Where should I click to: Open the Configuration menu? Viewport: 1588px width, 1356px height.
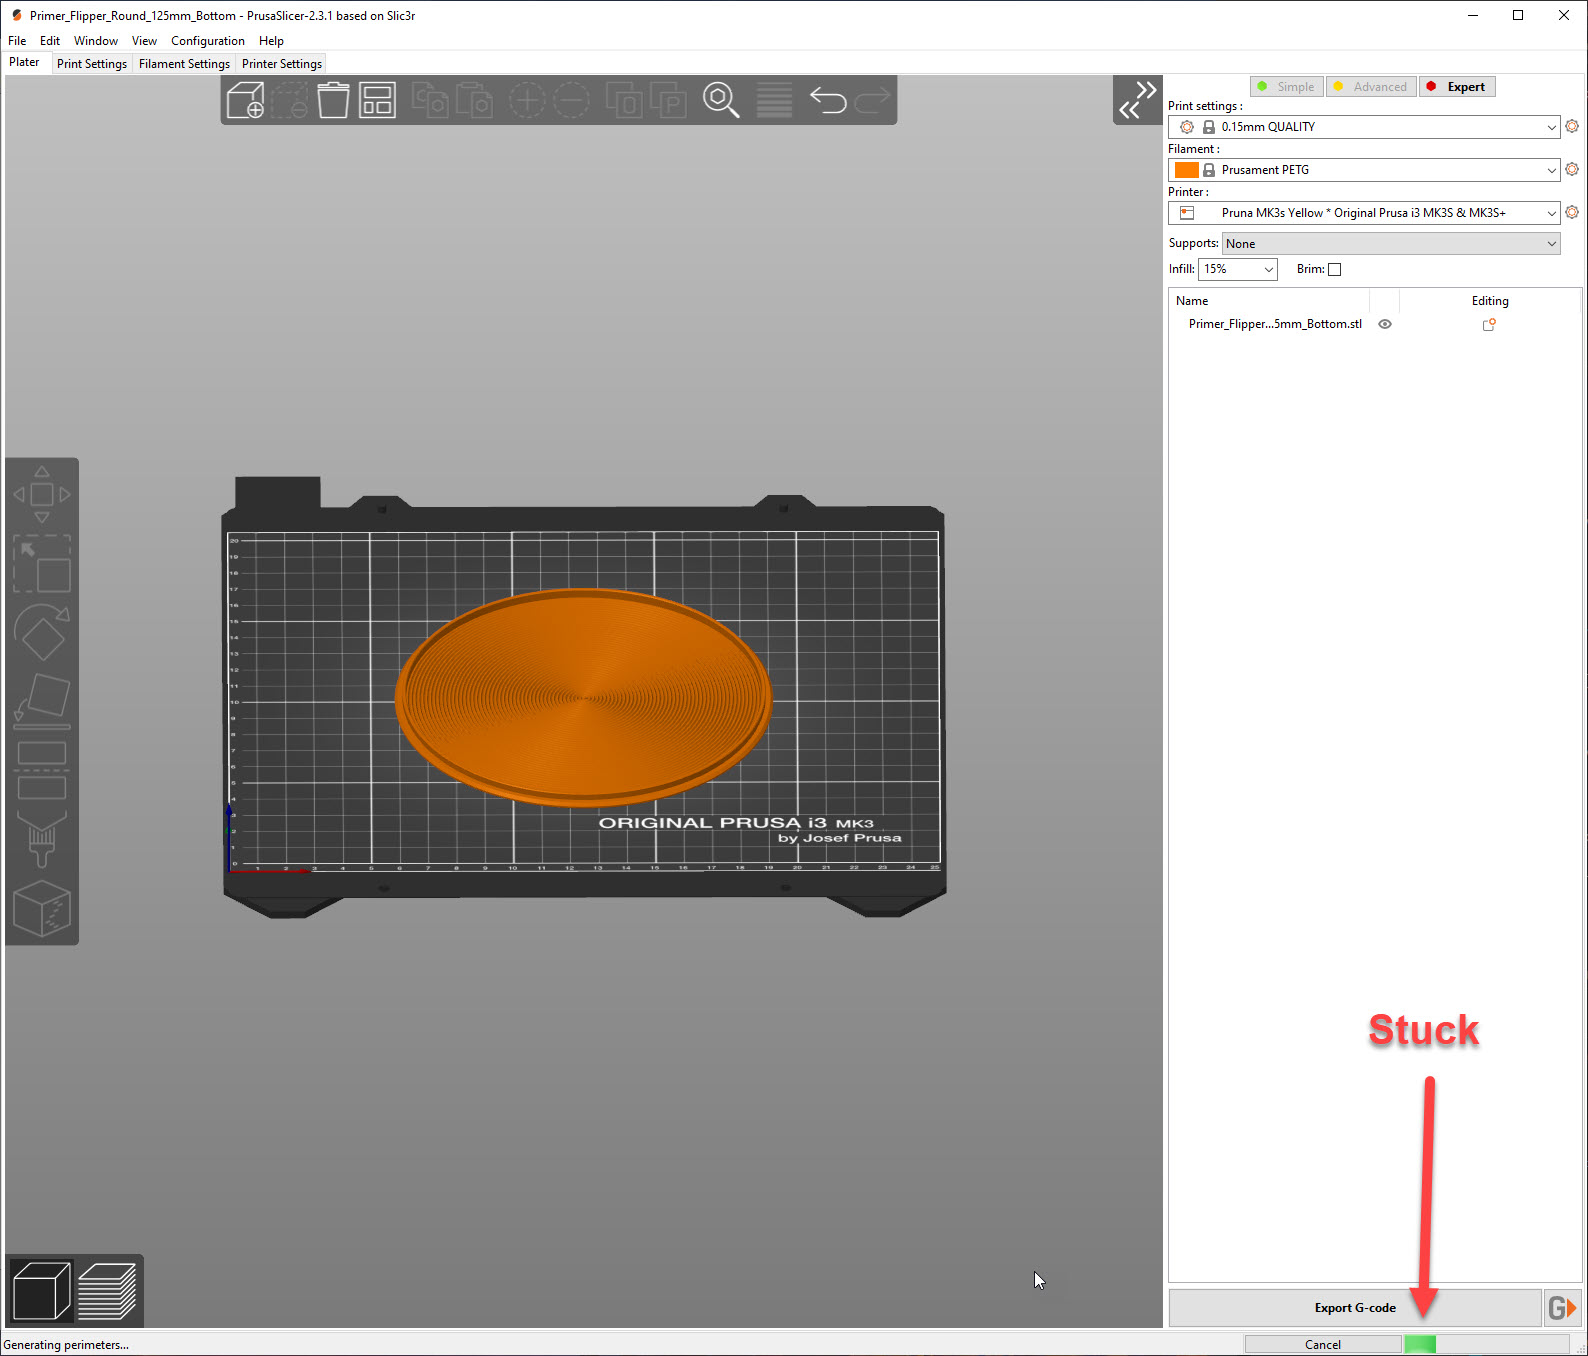click(x=208, y=41)
